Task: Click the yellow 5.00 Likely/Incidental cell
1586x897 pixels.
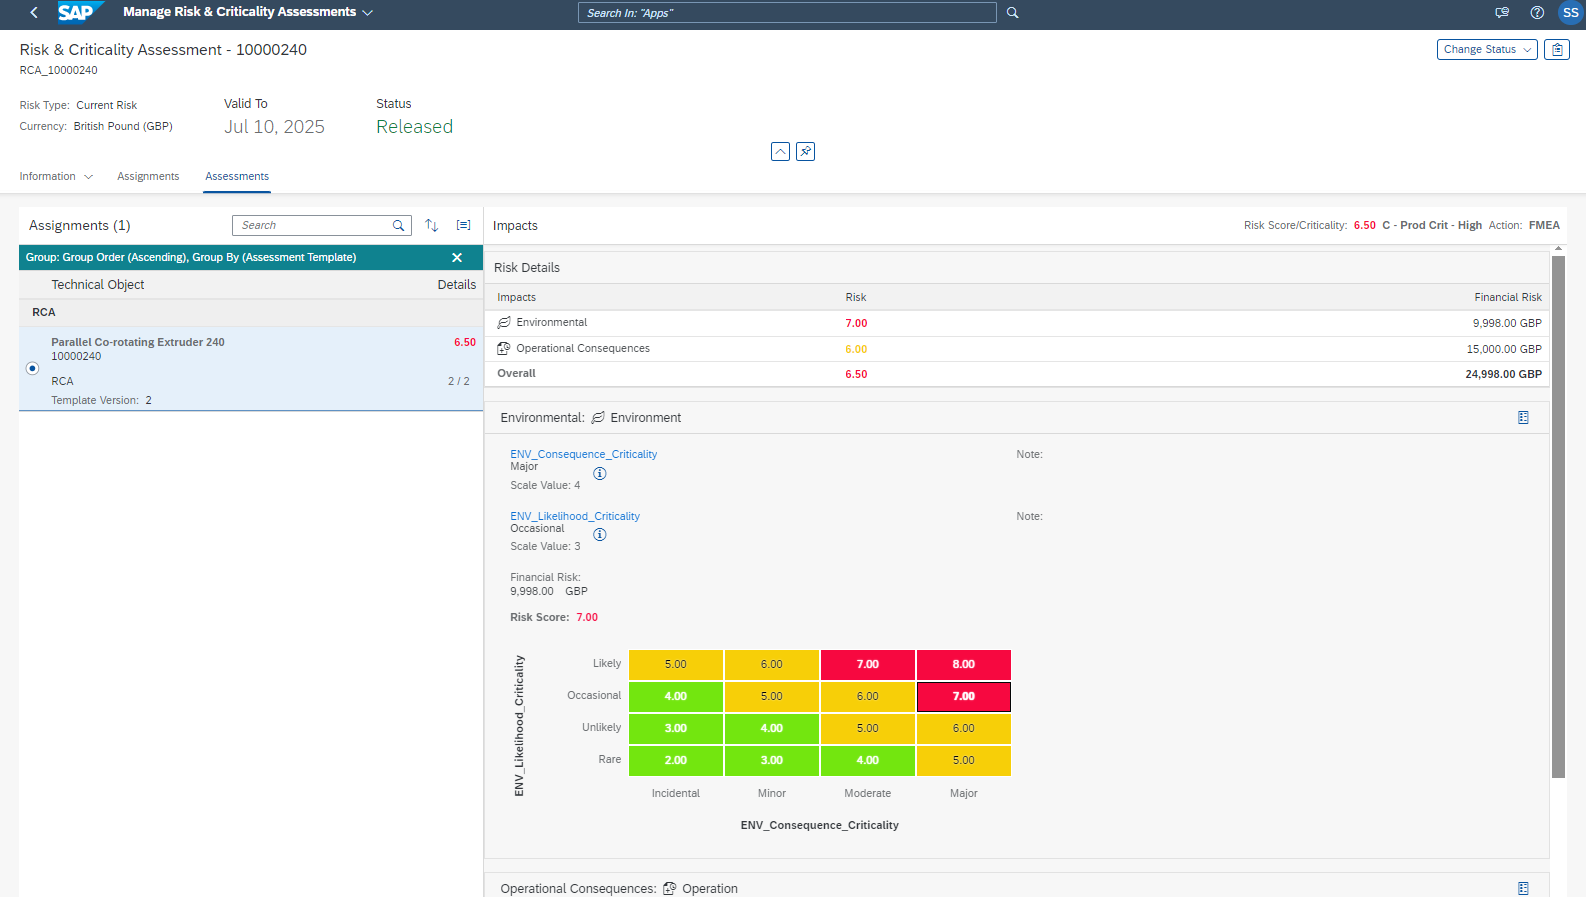Action: (676, 664)
